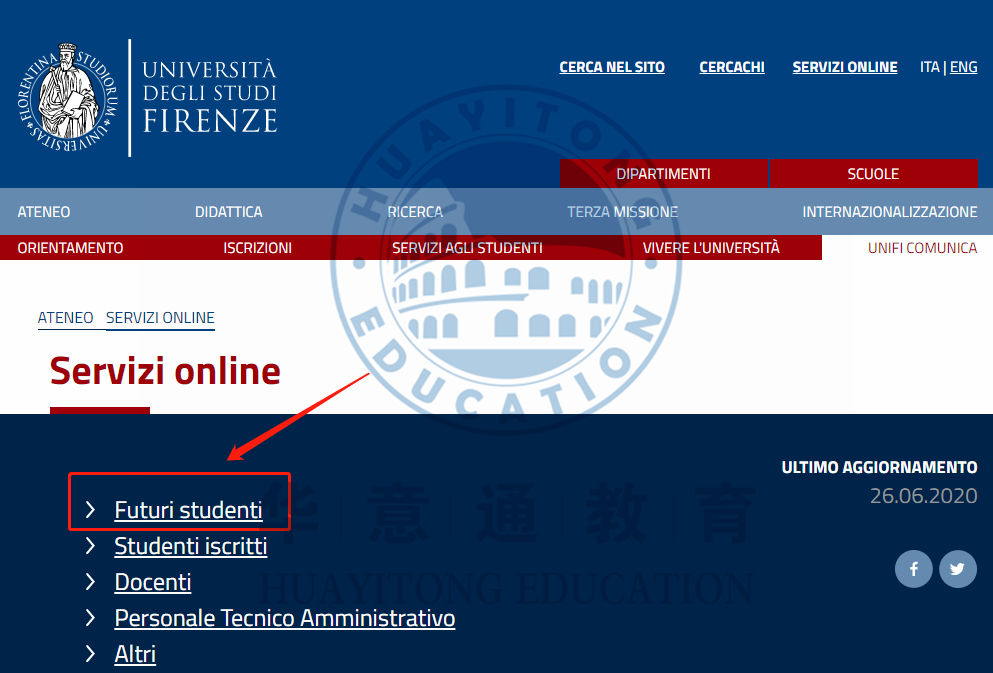Select ISCRIZIONI in red menu bar
Image resolution: width=993 pixels, height=673 pixels.
(x=257, y=248)
